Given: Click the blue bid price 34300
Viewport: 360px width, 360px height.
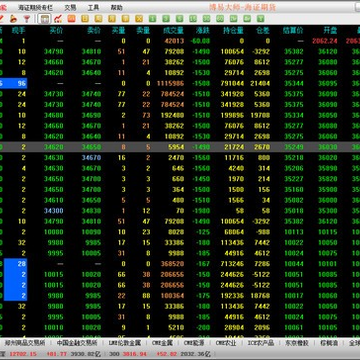Looking at the screenshot, I should coord(53,211).
